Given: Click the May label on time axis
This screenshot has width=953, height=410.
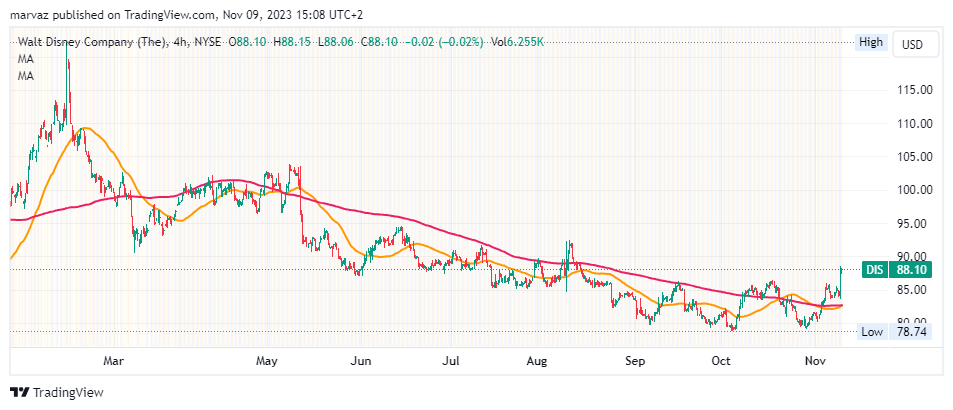Looking at the screenshot, I should pos(267,362).
